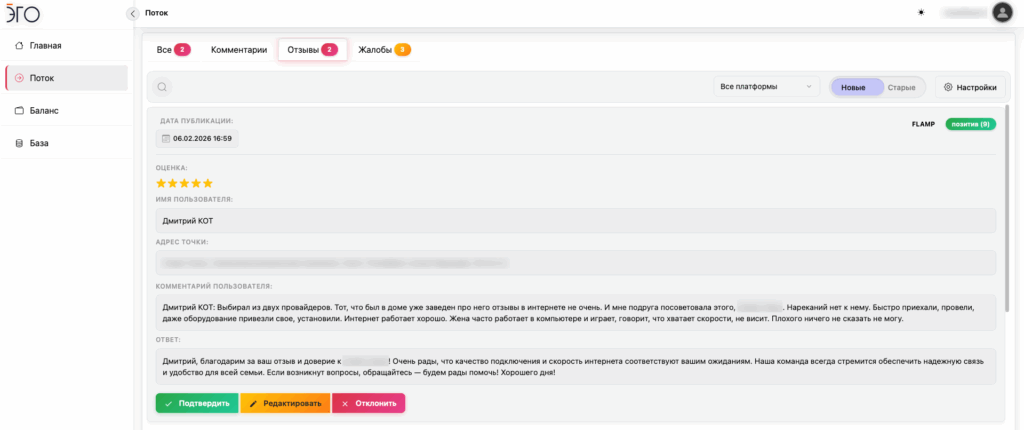Switch to Старые reviews
The height and width of the screenshot is (430, 1024).
(902, 87)
